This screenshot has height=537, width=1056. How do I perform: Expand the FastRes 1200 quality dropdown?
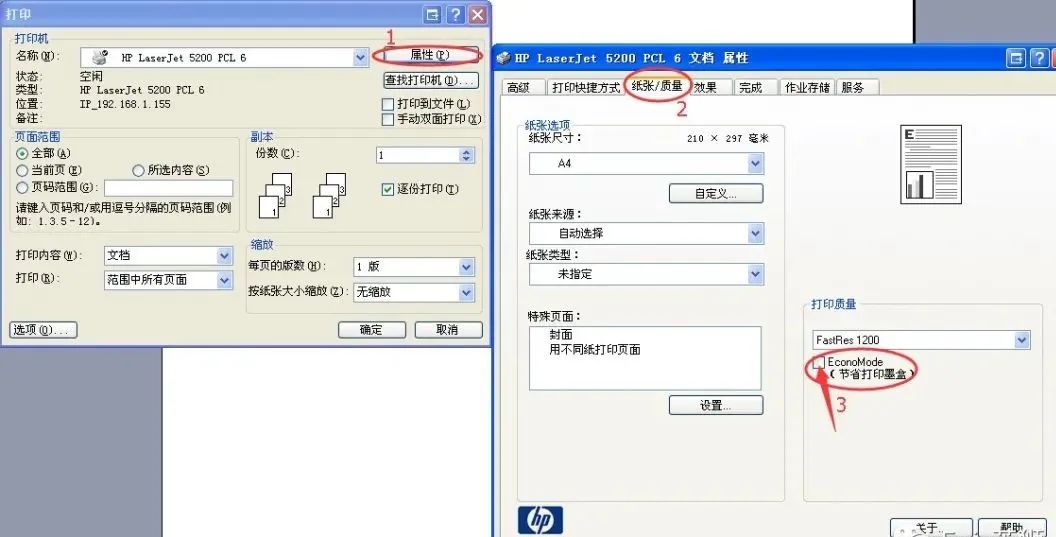point(921,340)
